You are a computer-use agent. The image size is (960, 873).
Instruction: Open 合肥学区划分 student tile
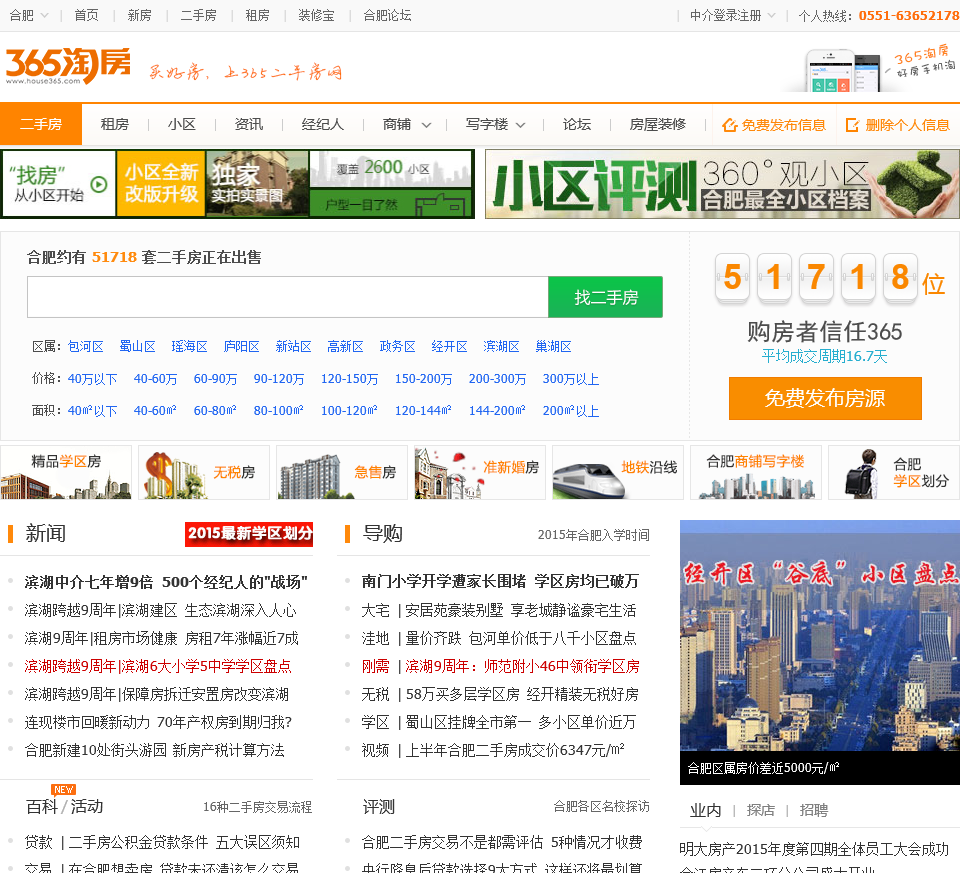tap(894, 473)
